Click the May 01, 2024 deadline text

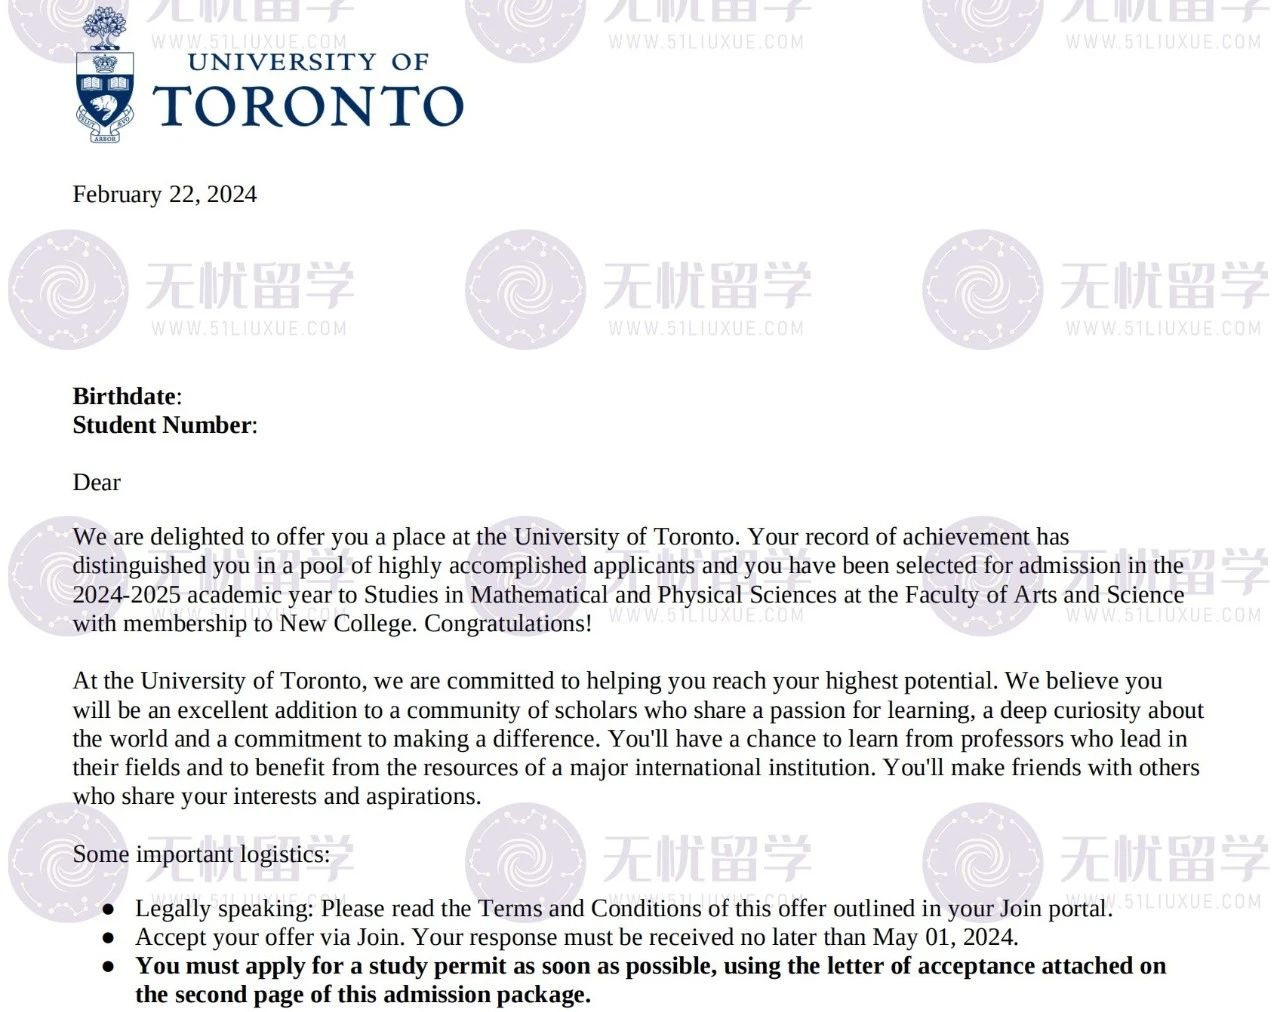(943, 938)
